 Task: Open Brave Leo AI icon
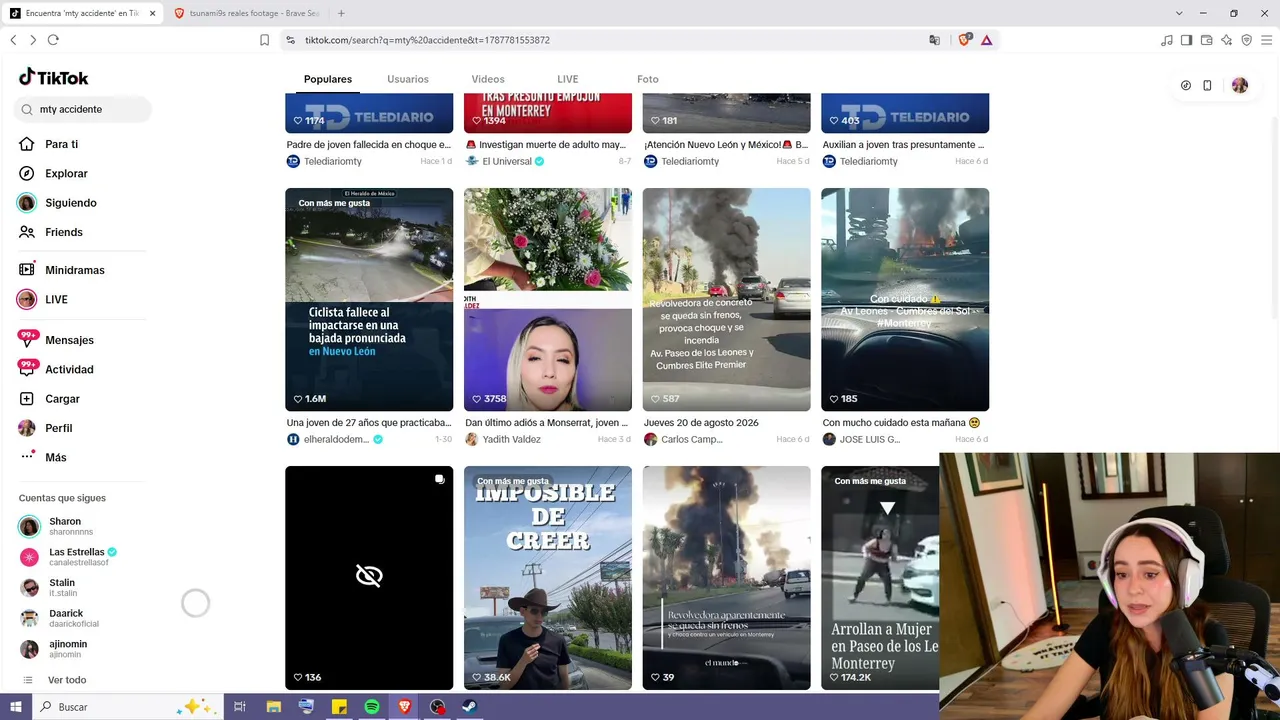[x=1227, y=40]
